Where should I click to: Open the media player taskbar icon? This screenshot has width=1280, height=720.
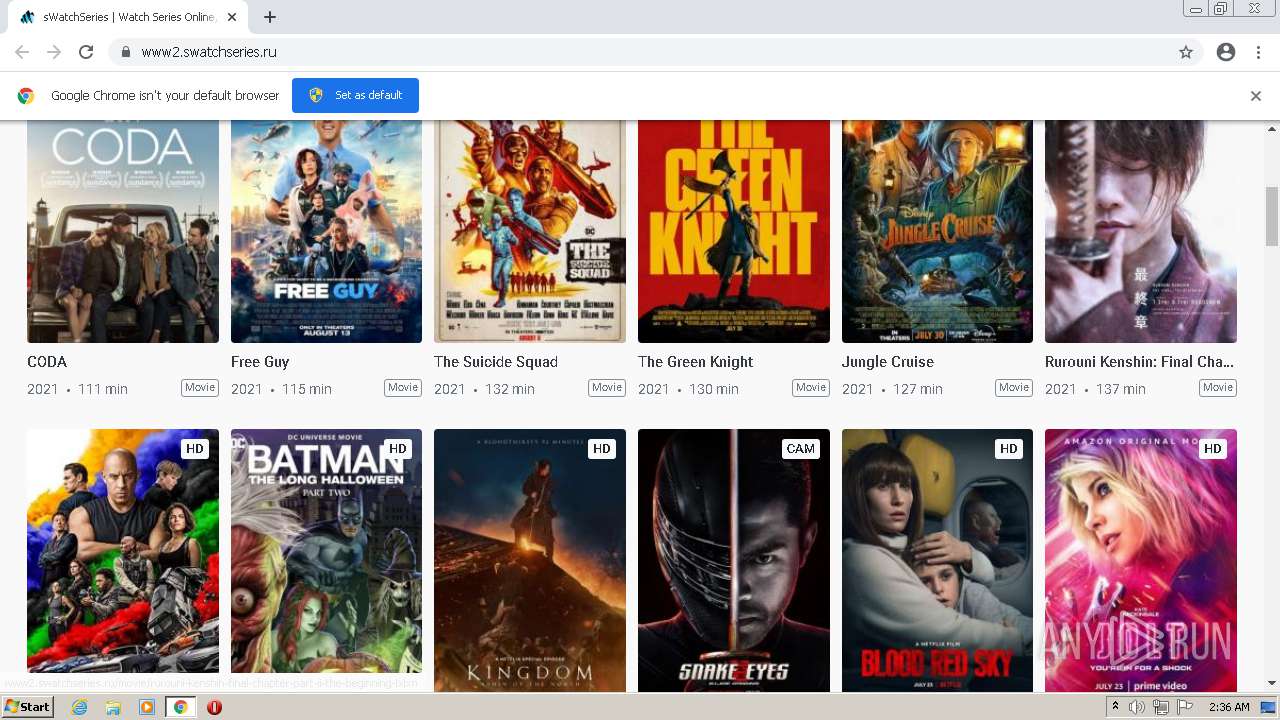tap(147, 707)
